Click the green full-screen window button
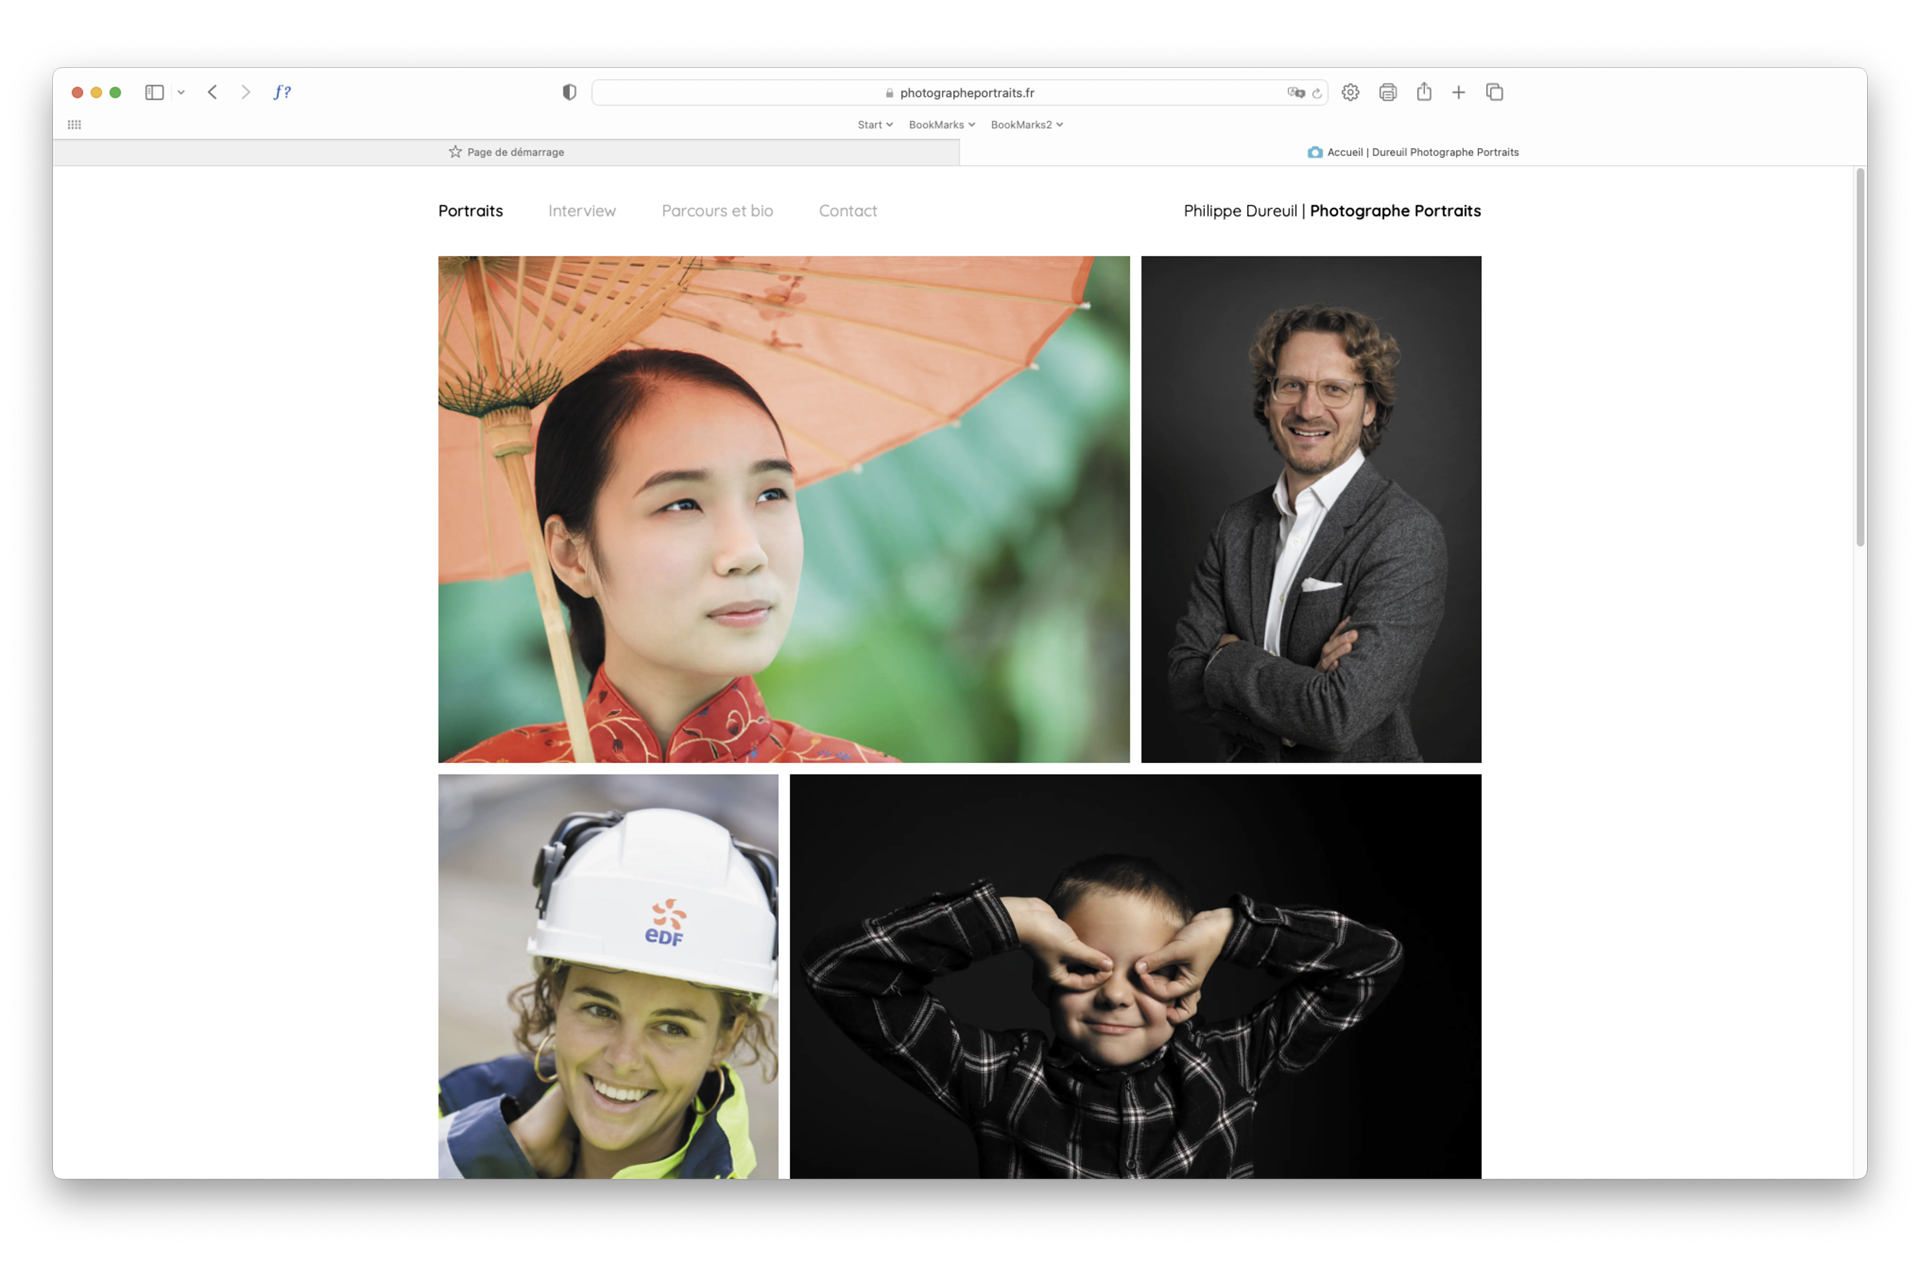 click(116, 92)
